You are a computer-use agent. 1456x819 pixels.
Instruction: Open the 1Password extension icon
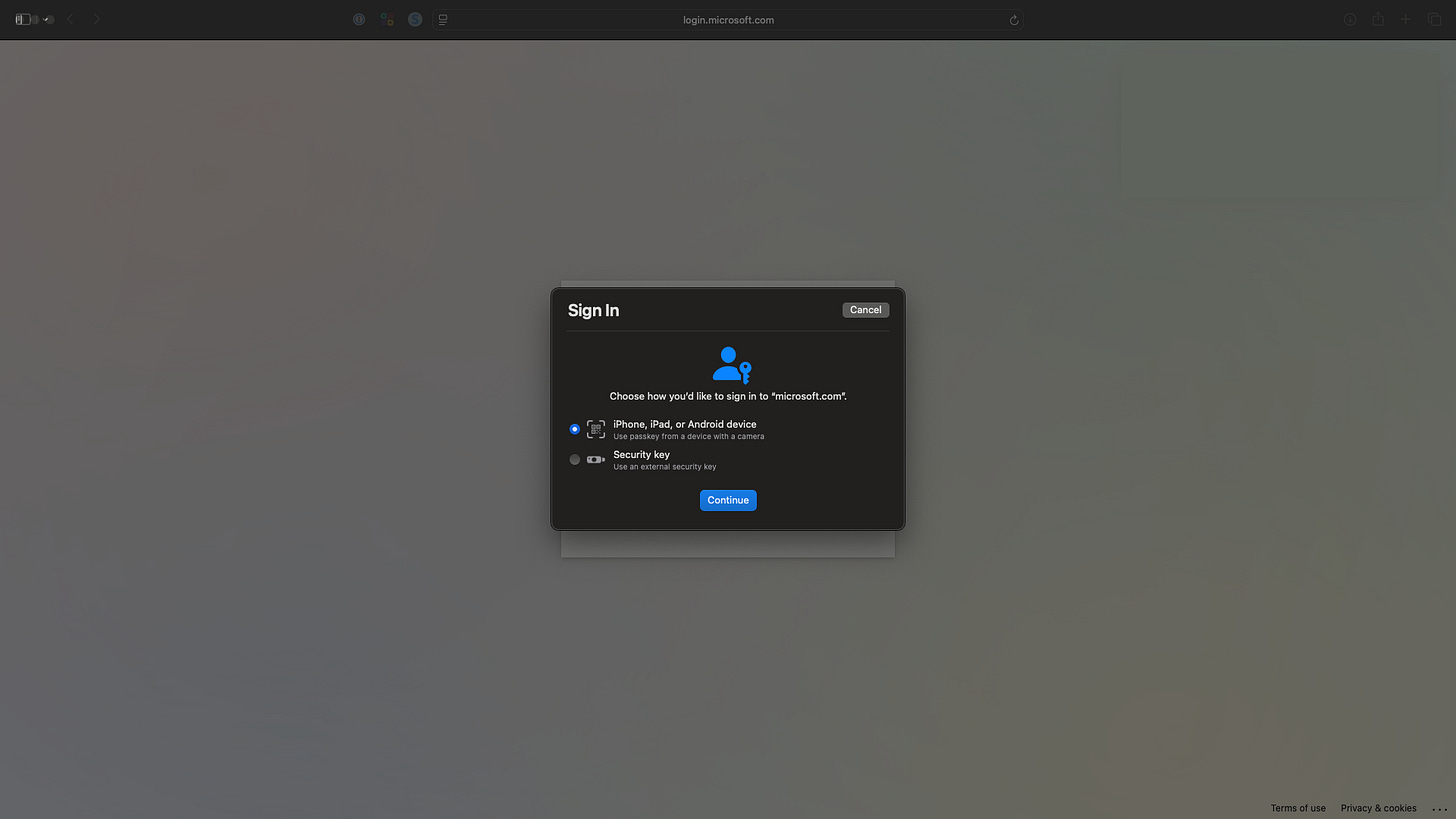click(x=359, y=19)
